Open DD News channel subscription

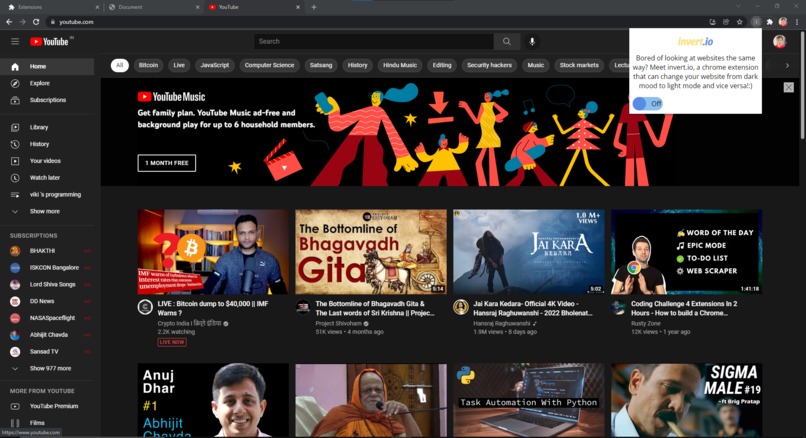tap(47, 301)
